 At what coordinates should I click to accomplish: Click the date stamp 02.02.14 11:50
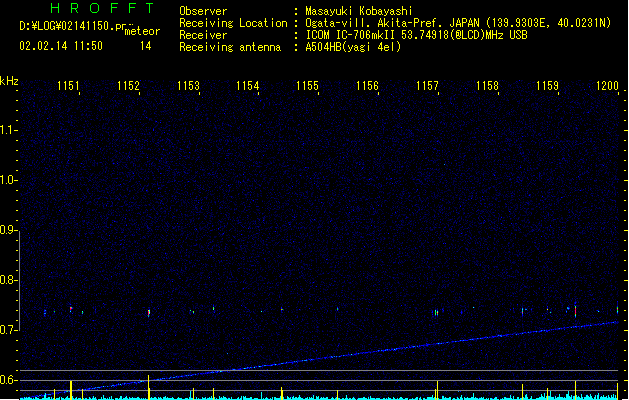pos(61,46)
